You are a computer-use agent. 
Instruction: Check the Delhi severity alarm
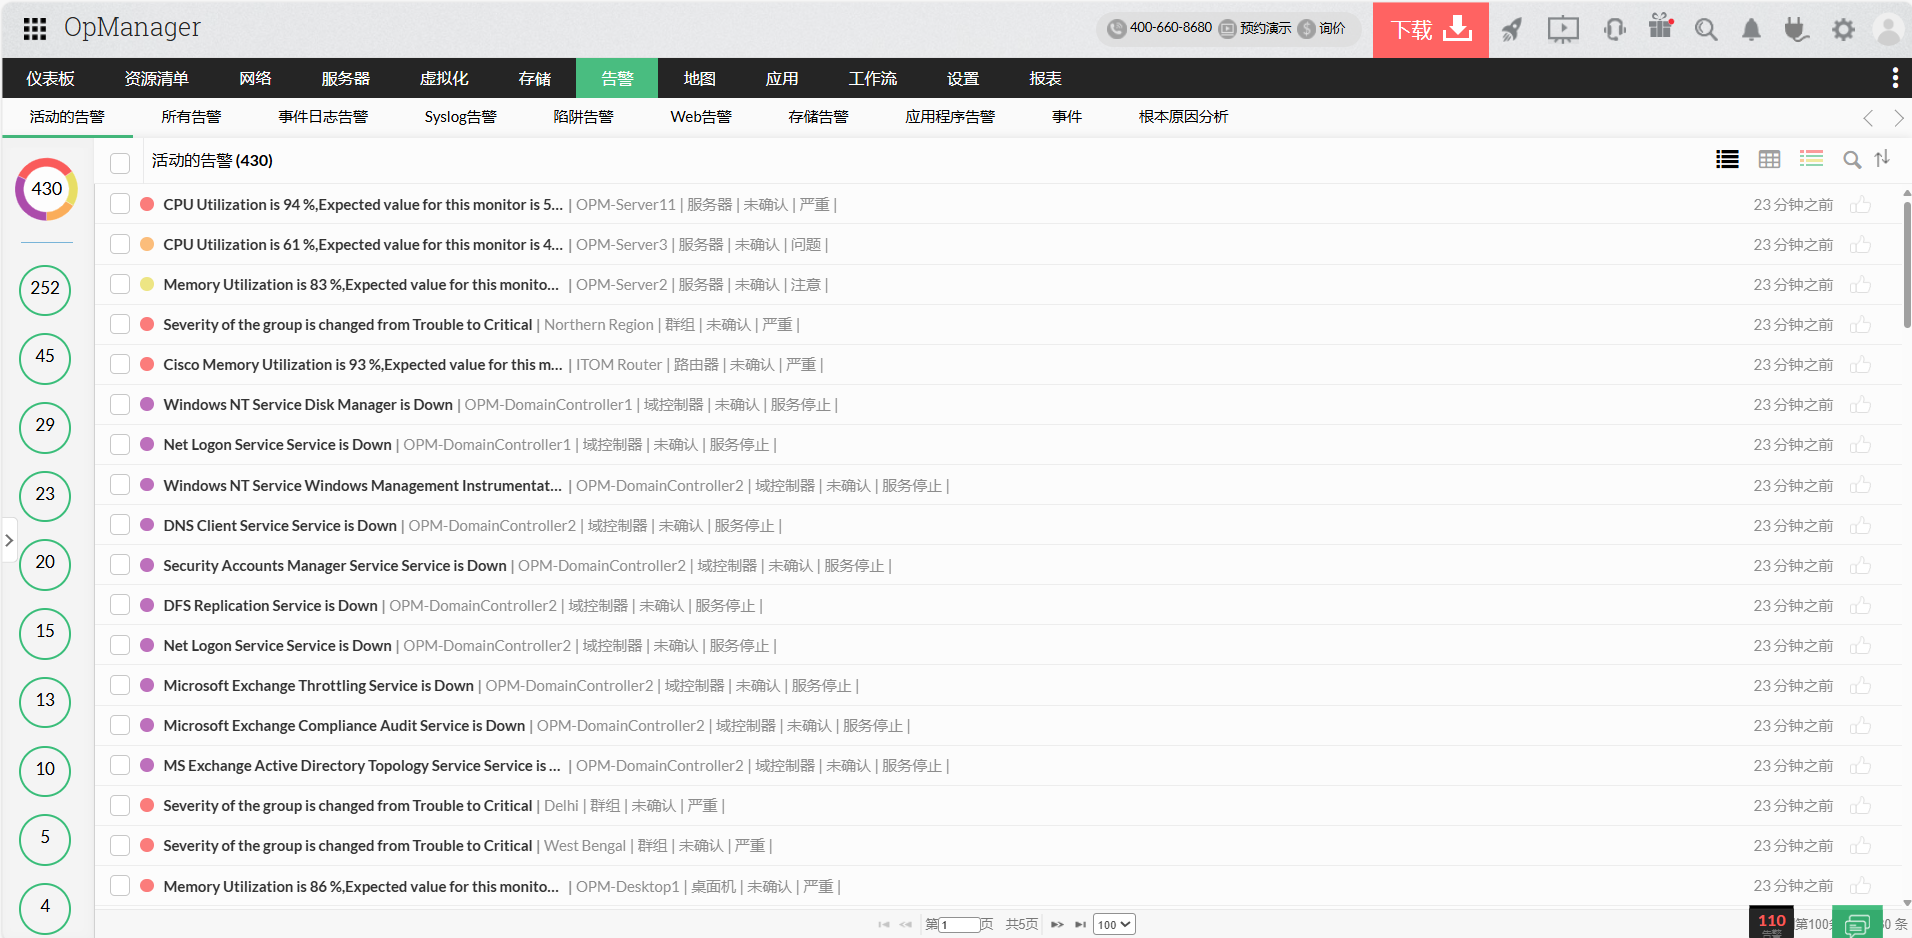(x=120, y=805)
